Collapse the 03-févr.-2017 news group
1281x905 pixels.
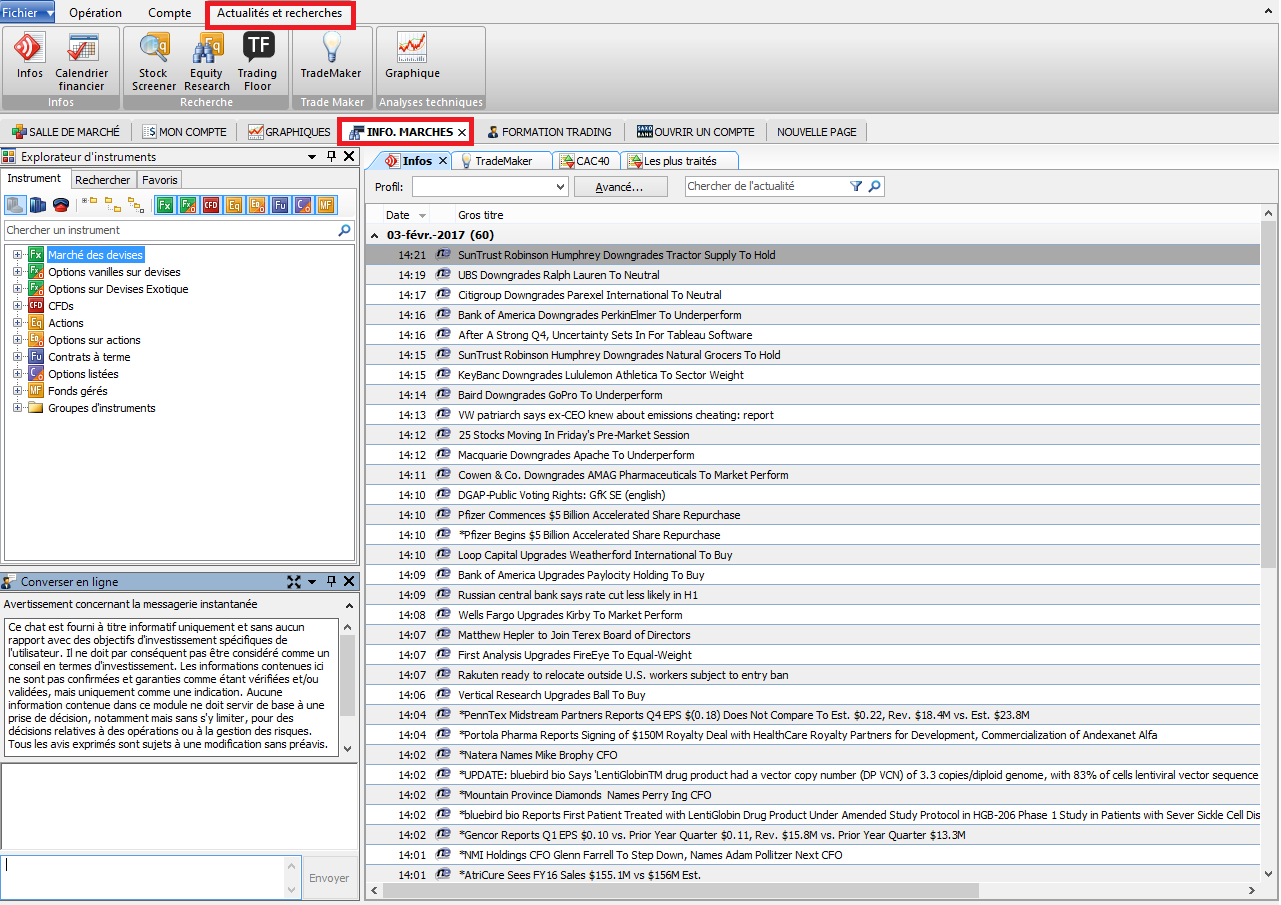click(x=377, y=235)
